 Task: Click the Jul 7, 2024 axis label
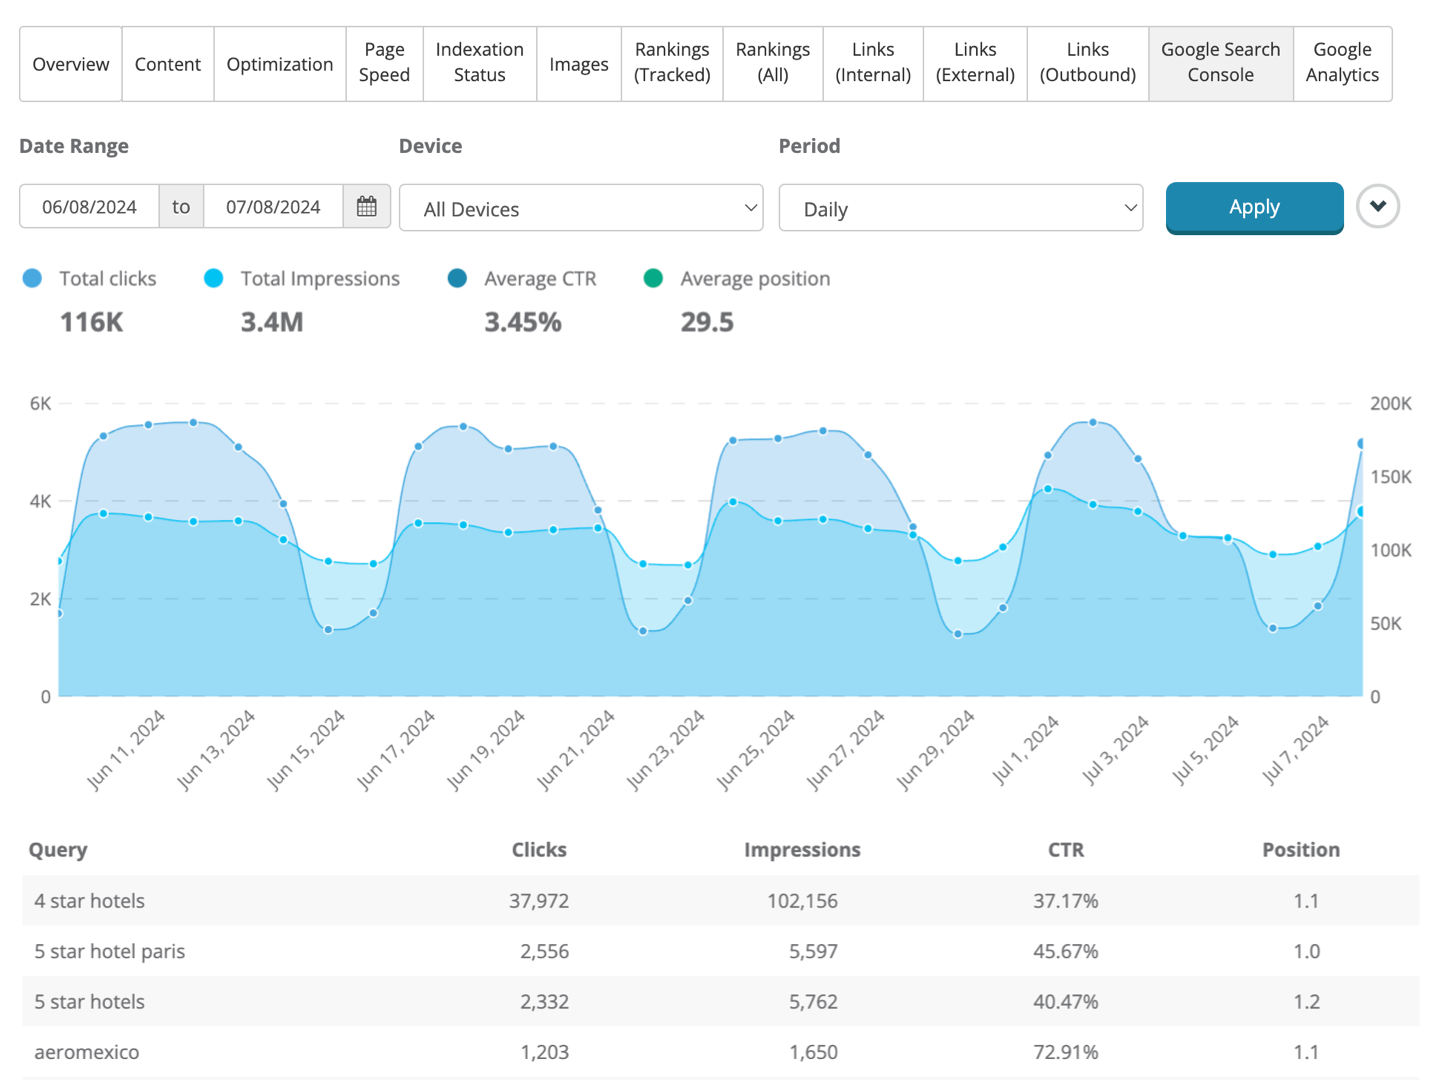[1295, 750]
